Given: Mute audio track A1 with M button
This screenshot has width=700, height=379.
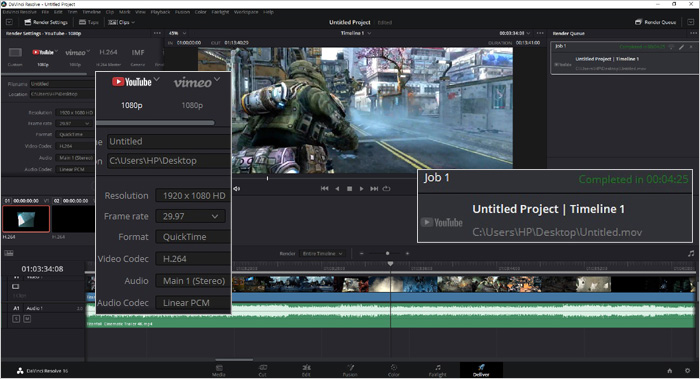Looking at the screenshot, I should [27, 319].
